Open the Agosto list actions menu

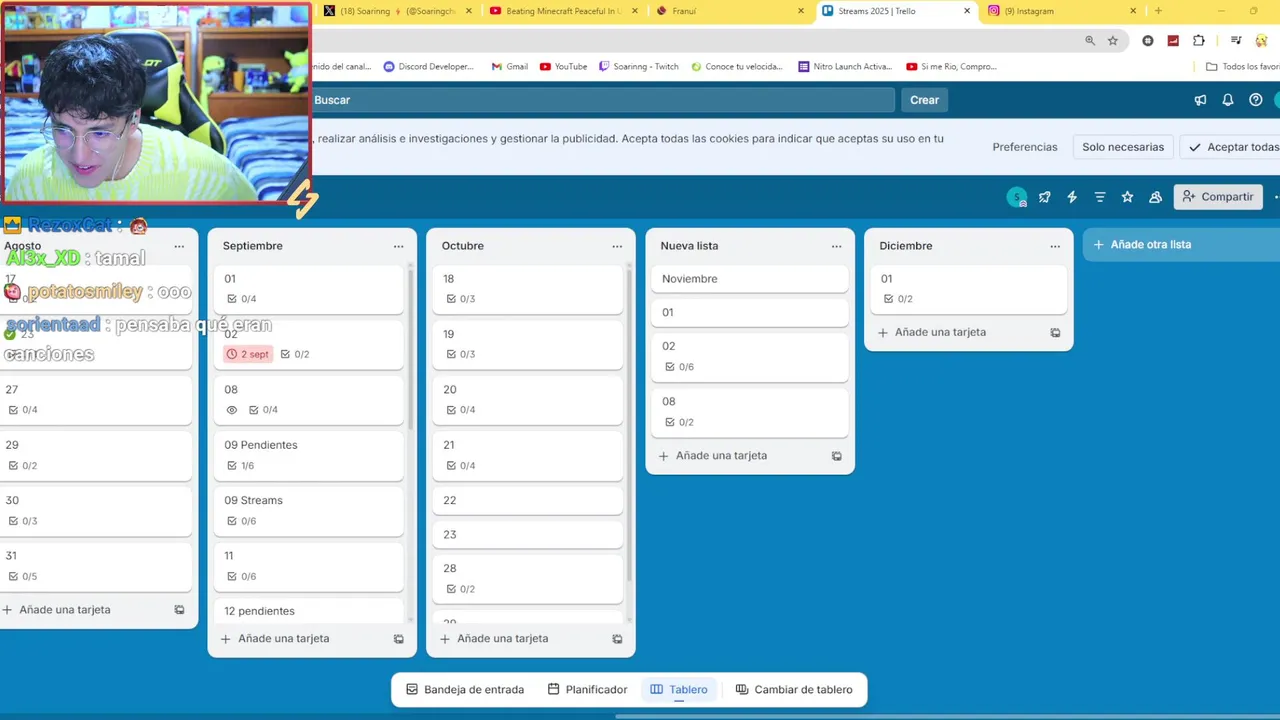click(179, 246)
